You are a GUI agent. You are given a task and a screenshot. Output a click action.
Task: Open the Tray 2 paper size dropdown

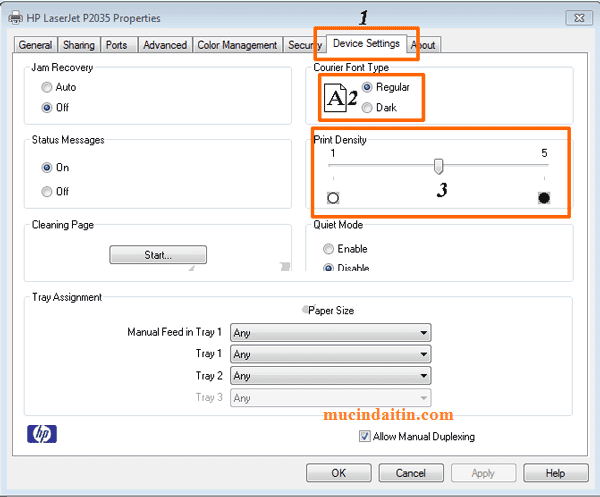coord(330,376)
